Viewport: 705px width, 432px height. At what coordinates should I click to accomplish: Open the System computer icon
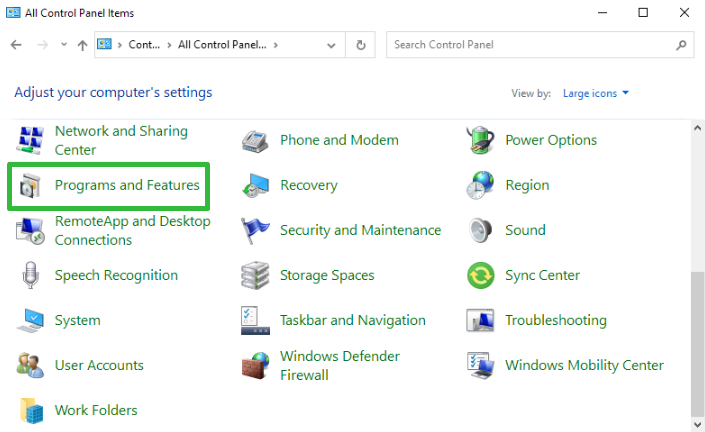[x=31, y=320]
